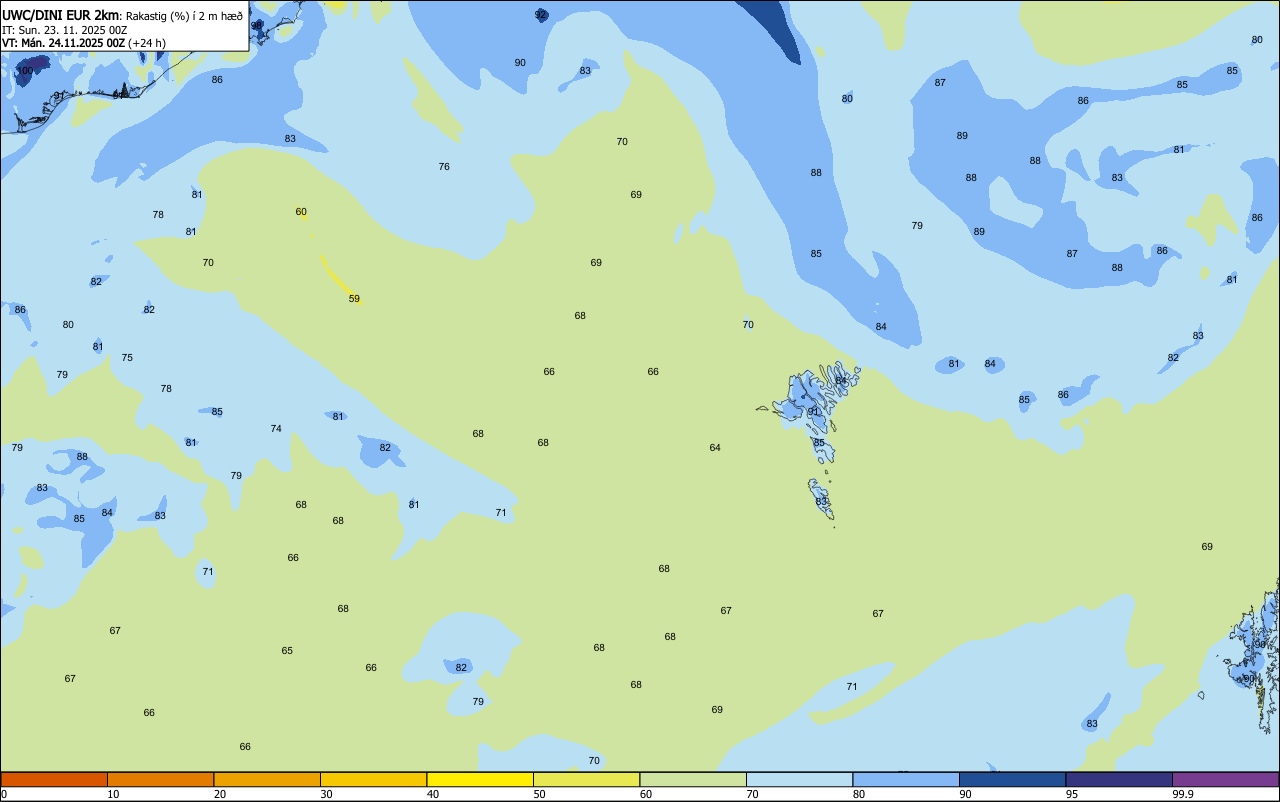1280x802 pixels.
Task: Choose the golden 30–40 legend swatch
Action: click(373, 779)
